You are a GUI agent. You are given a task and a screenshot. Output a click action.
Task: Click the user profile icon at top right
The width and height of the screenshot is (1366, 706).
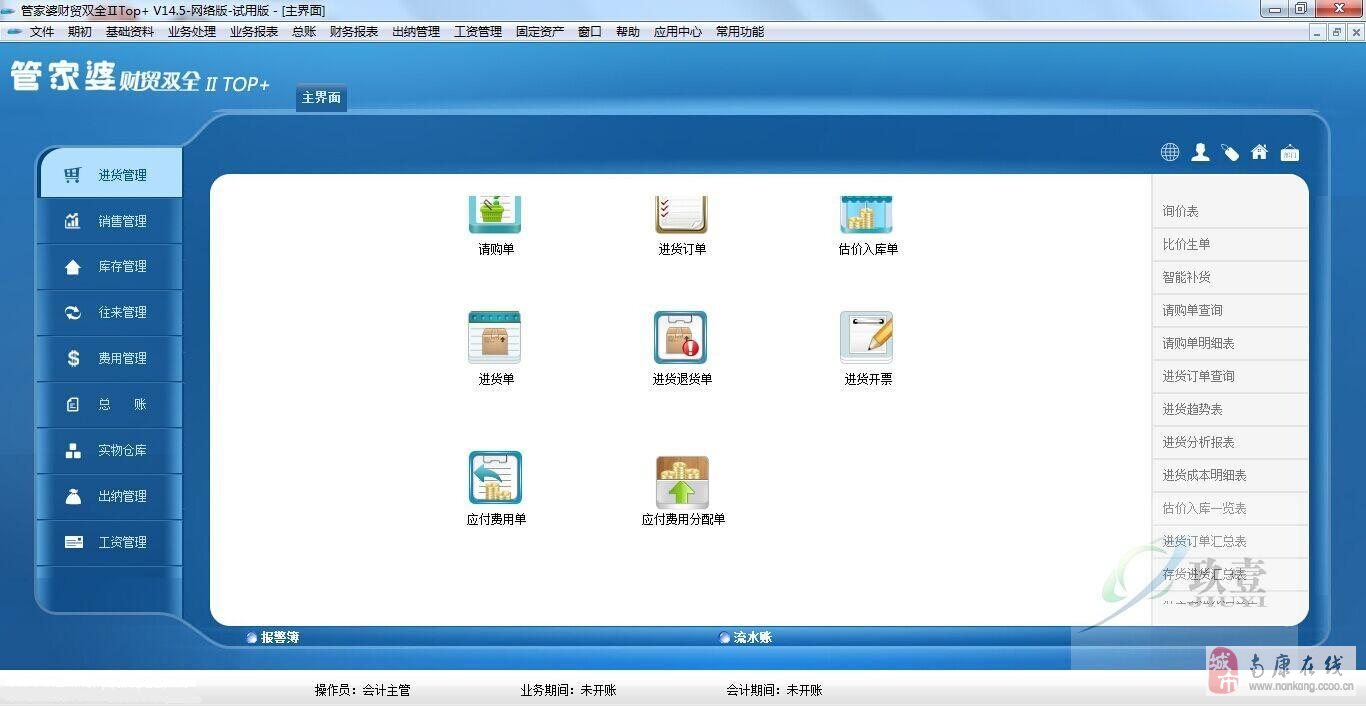1200,152
